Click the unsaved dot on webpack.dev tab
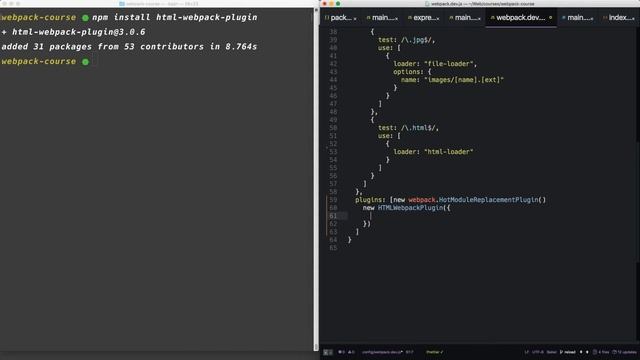 pyautogui.click(x=551, y=18)
